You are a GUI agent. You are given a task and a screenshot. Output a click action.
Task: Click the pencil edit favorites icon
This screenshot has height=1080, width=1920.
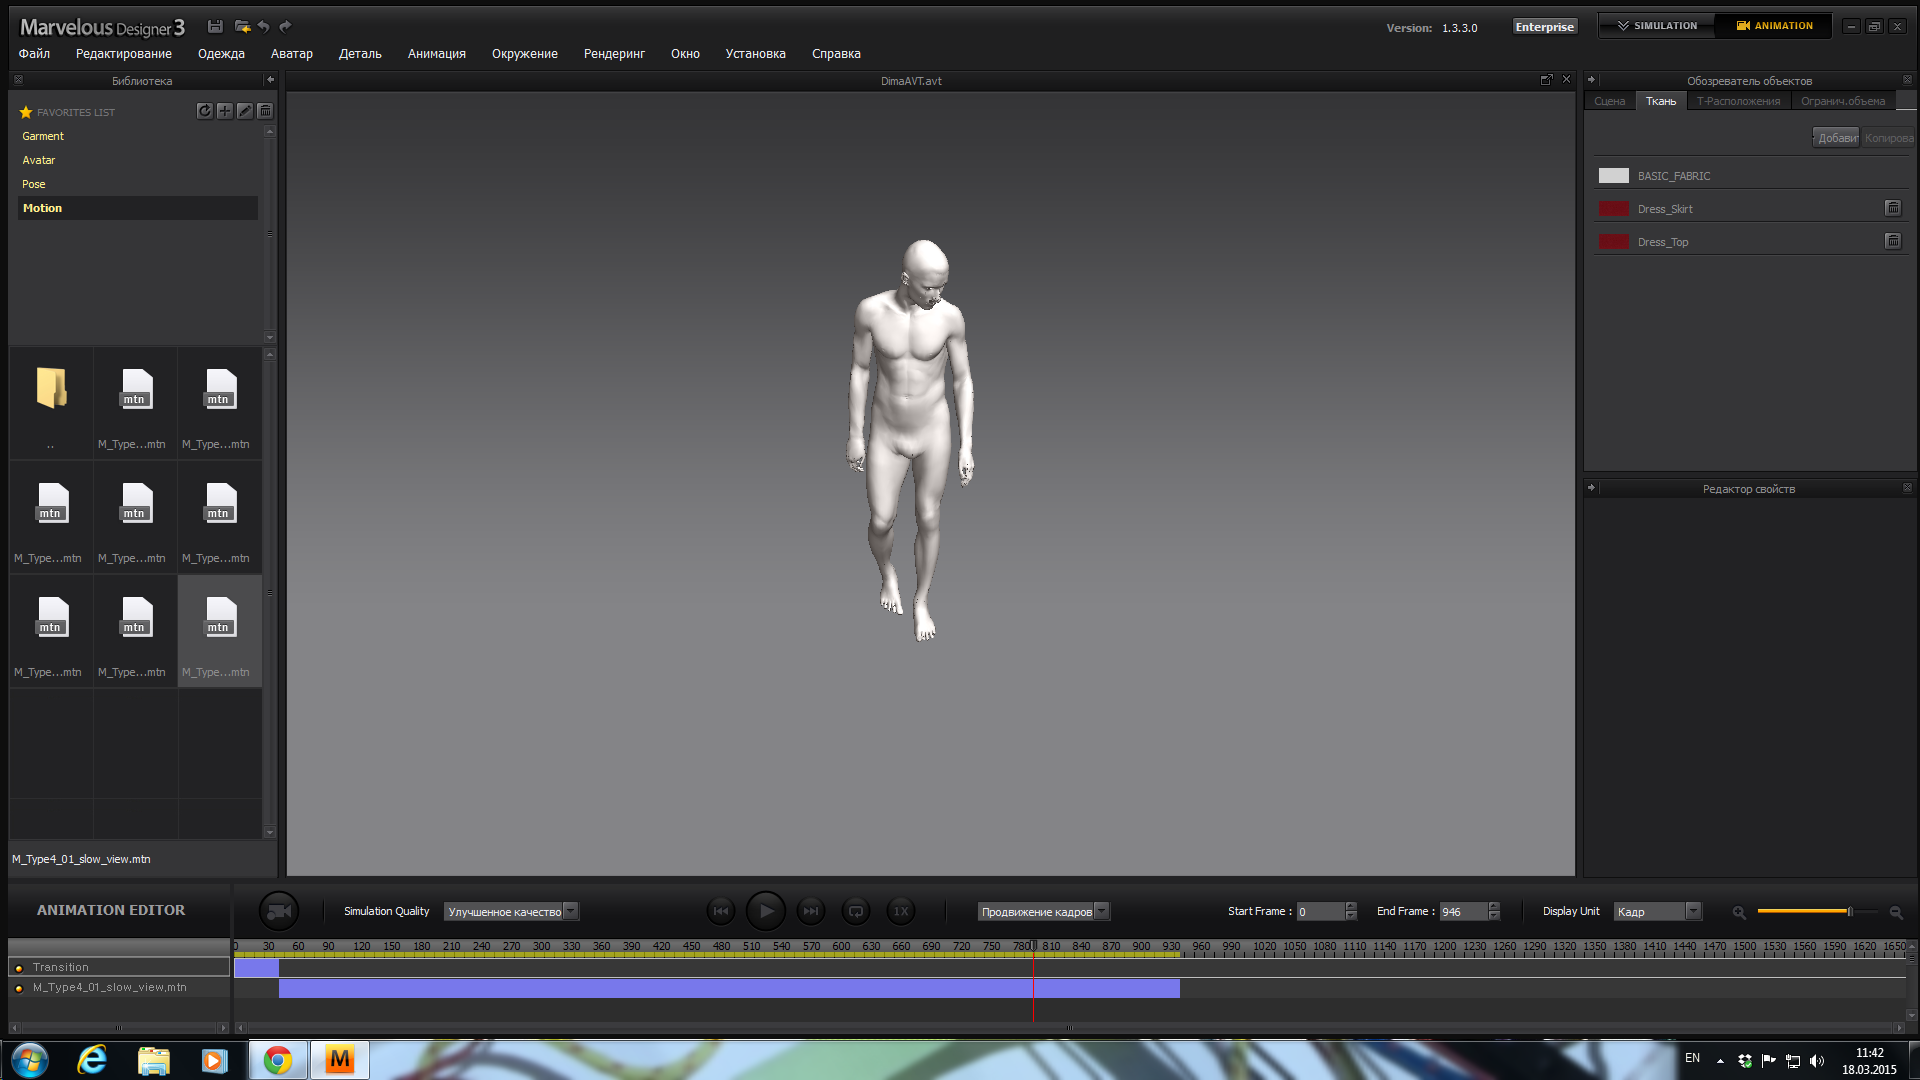245,111
